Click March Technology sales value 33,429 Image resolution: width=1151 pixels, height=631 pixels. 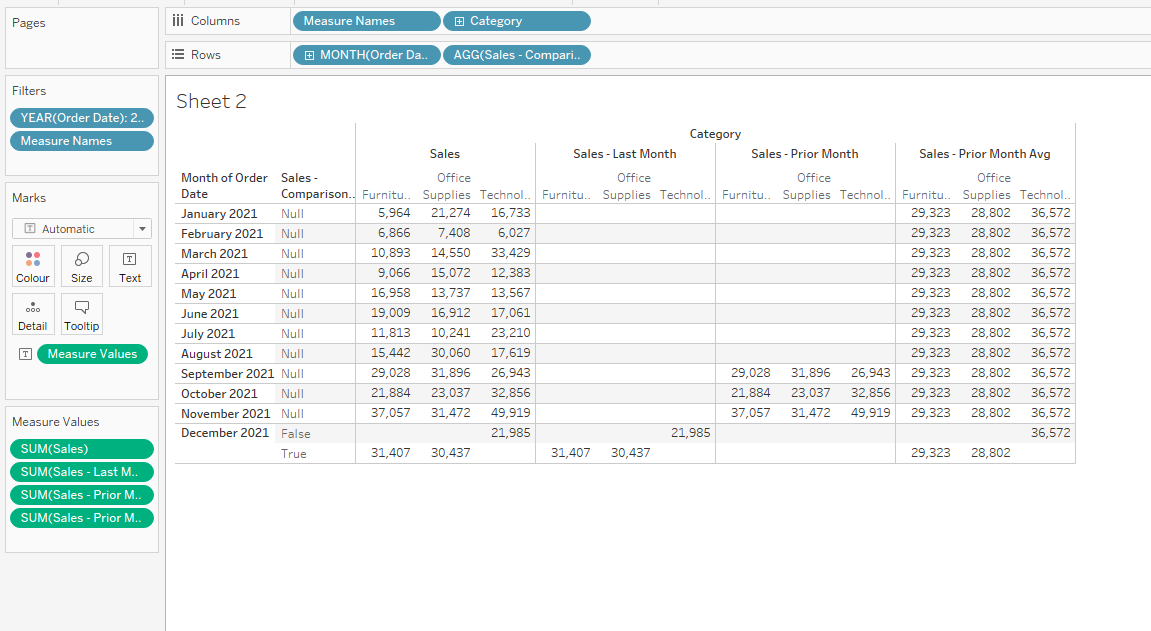coord(511,252)
